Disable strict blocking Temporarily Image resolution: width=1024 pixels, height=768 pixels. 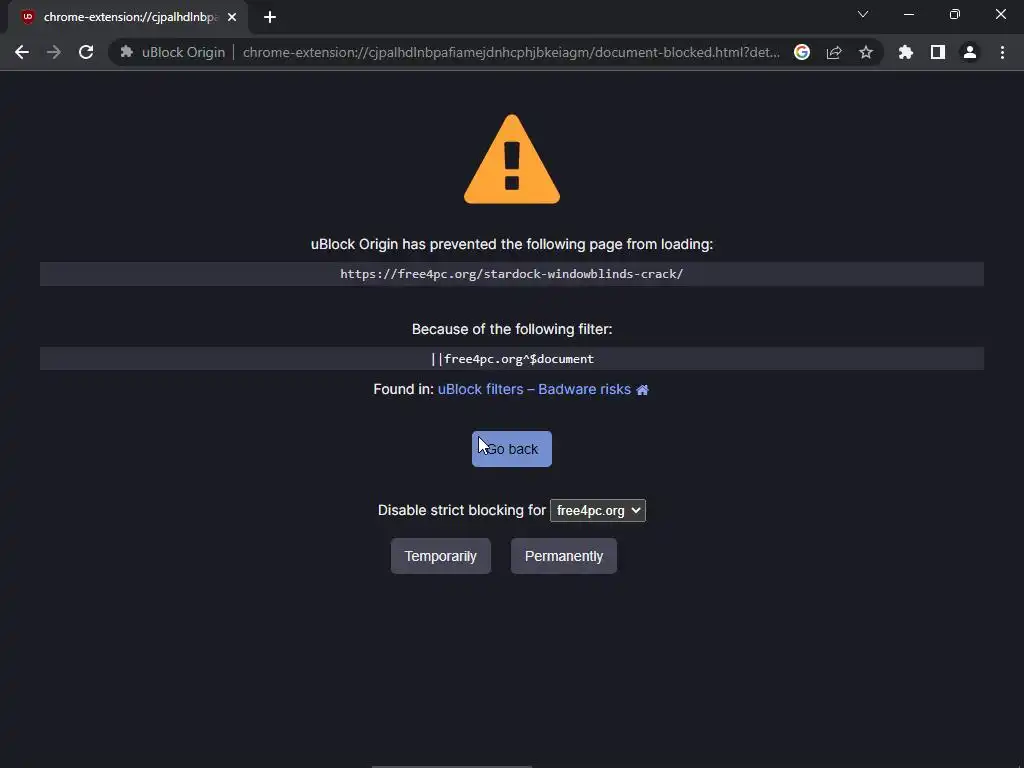click(441, 556)
